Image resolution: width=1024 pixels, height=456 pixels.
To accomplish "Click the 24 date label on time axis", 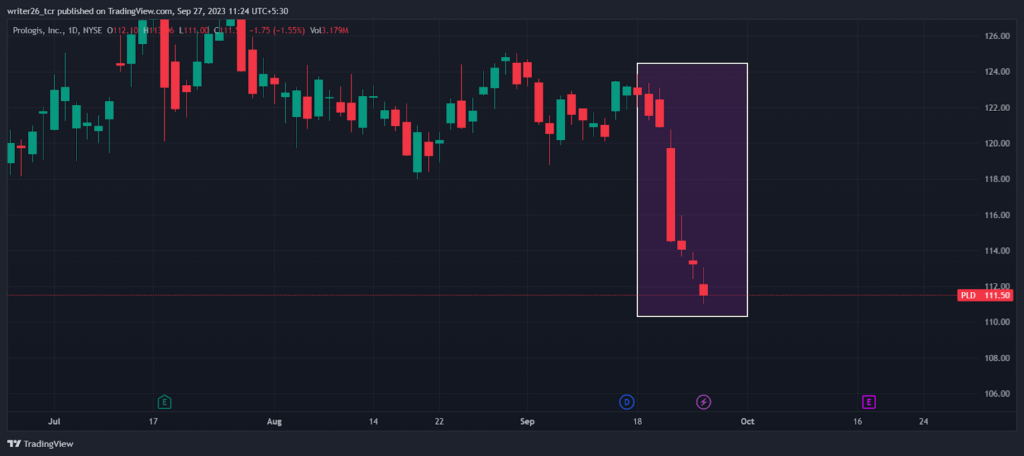I will coord(923,422).
